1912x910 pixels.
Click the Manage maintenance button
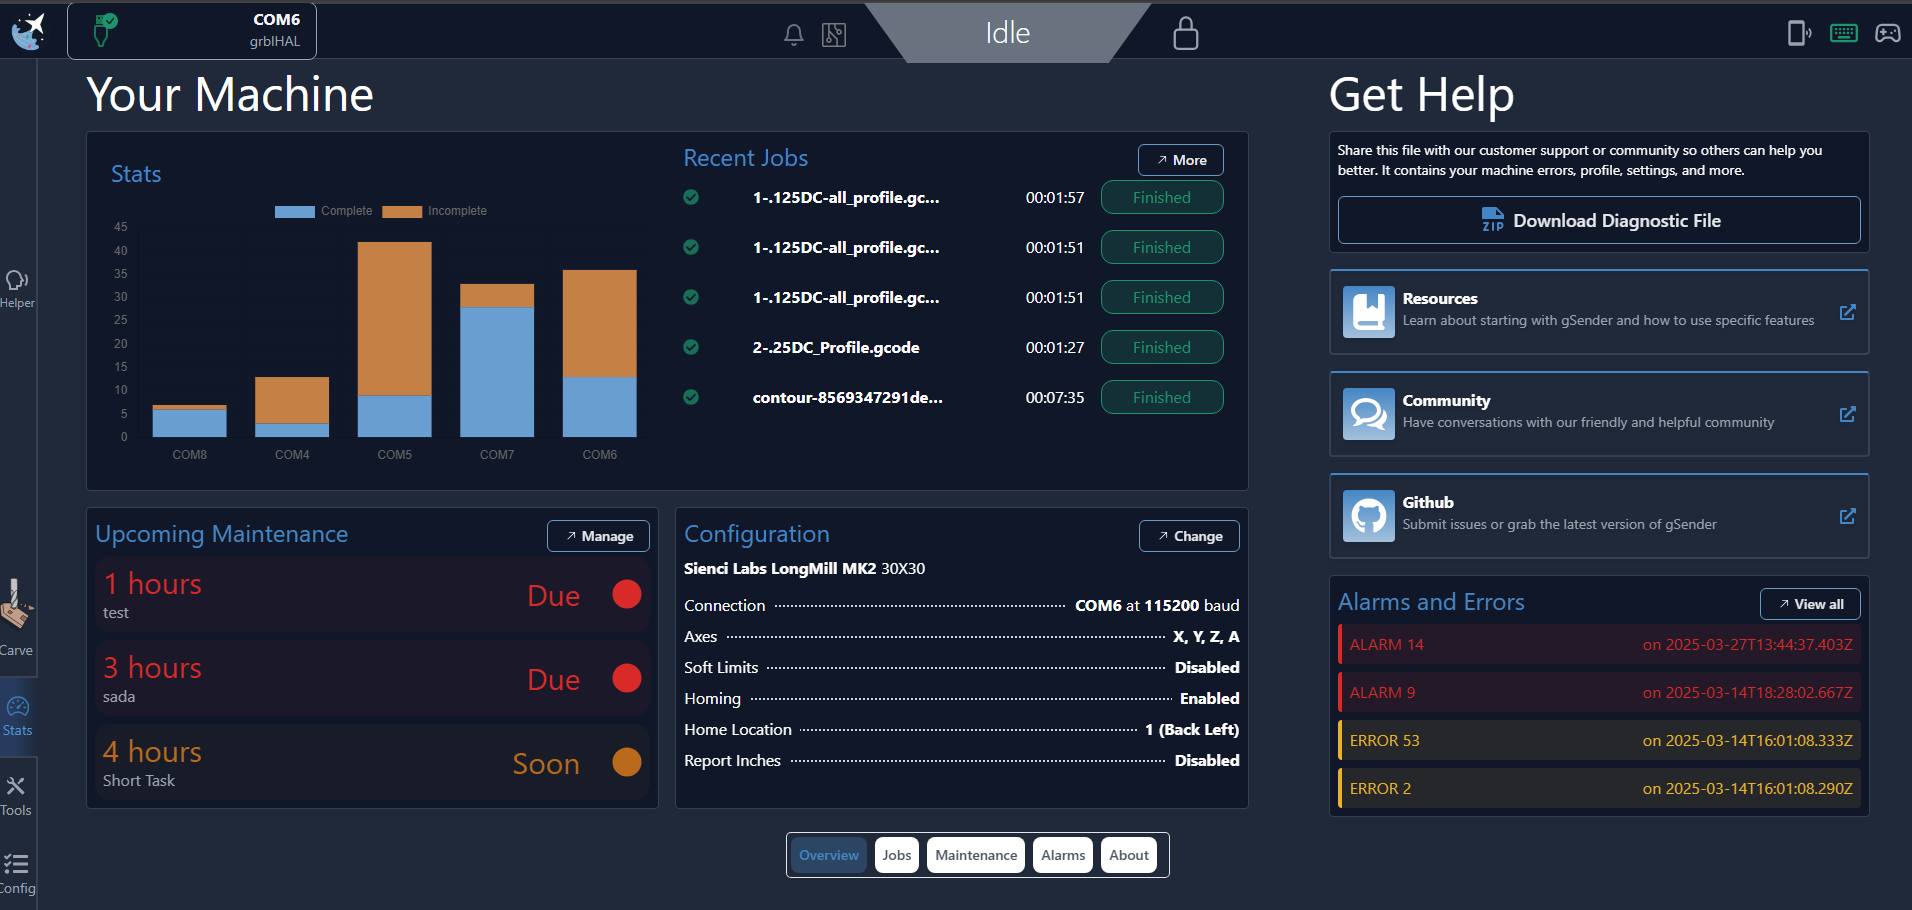pos(598,536)
